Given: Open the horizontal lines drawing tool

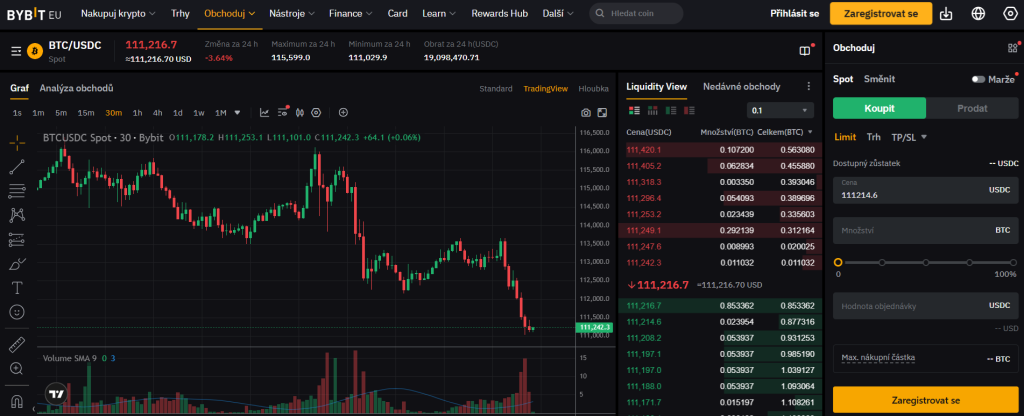Looking at the screenshot, I should (18, 191).
